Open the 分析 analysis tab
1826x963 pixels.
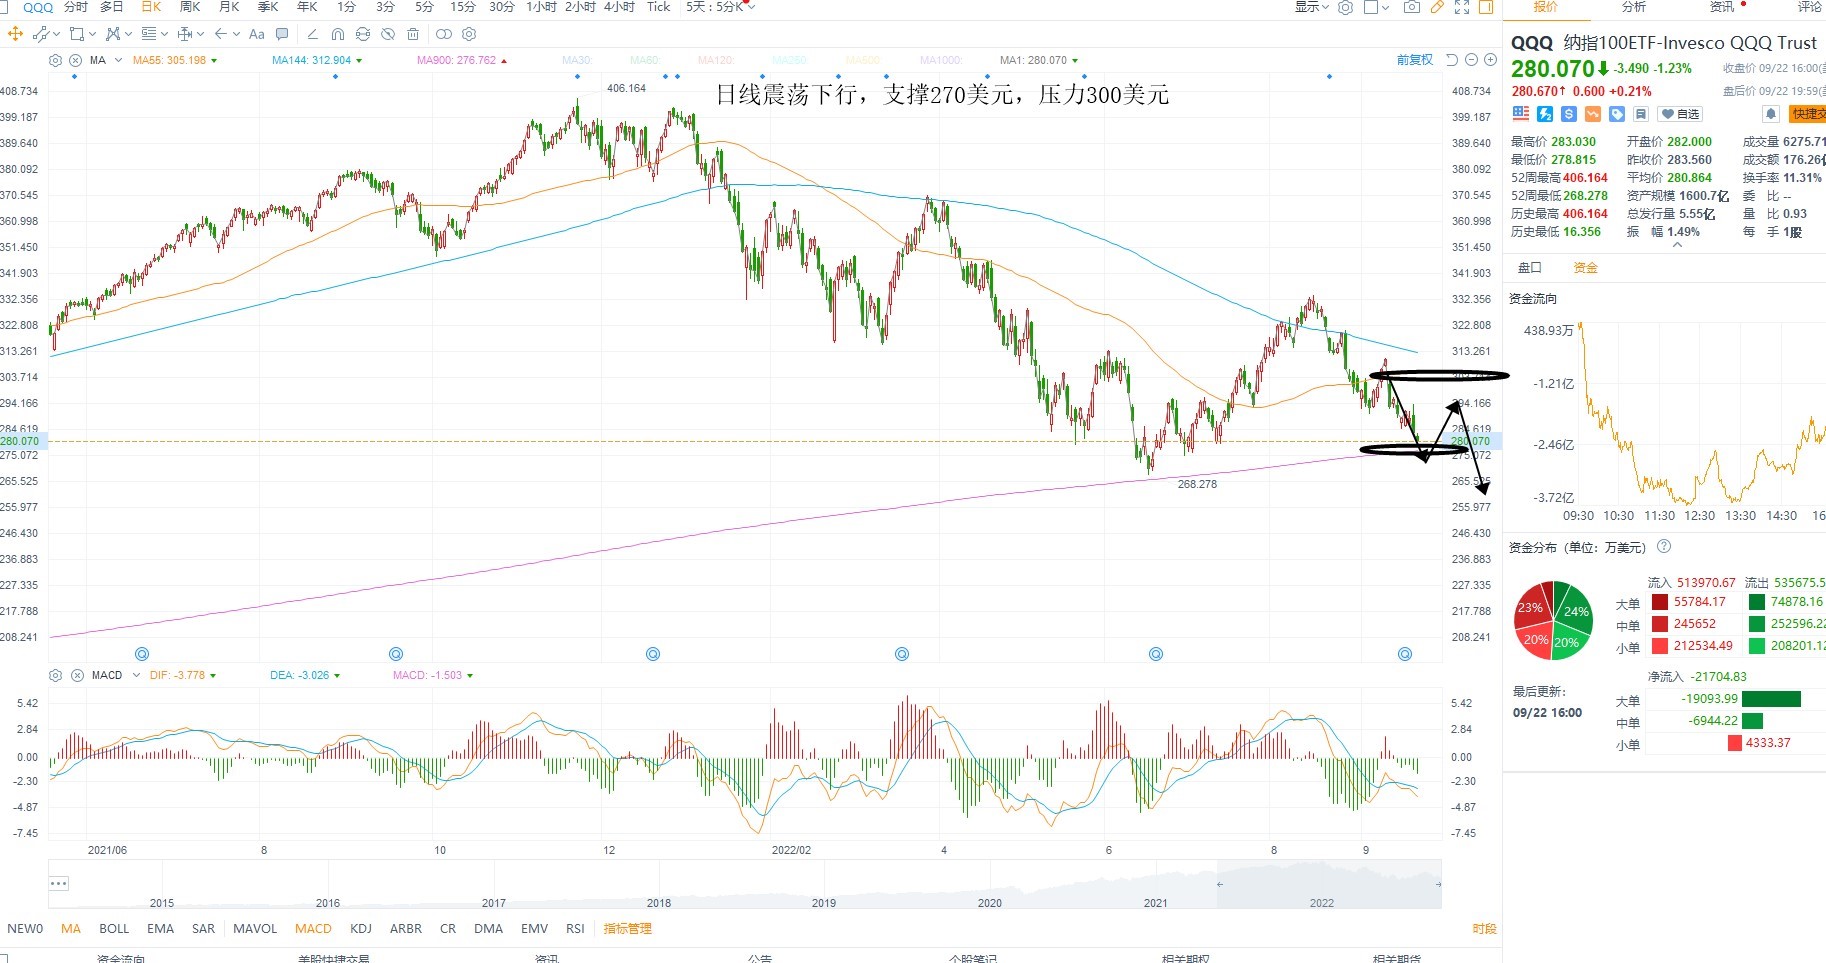click(x=1634, y=7)
